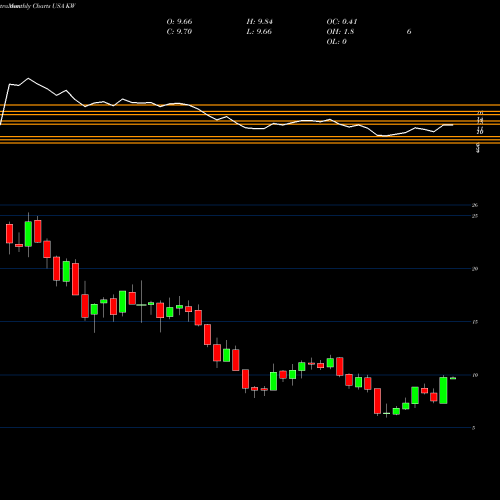Click the price axis label '26'
Image resolution: width=500 pixels, height=500 pixels.
475,205
